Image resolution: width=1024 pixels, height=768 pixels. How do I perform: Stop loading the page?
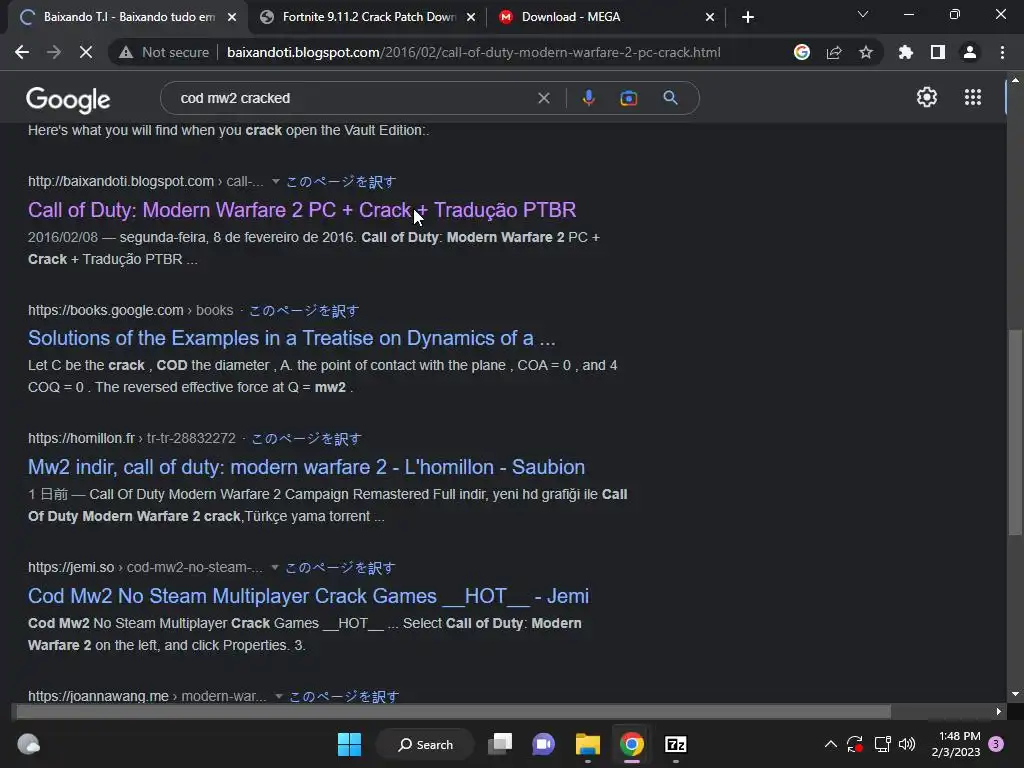click(86, 52)
